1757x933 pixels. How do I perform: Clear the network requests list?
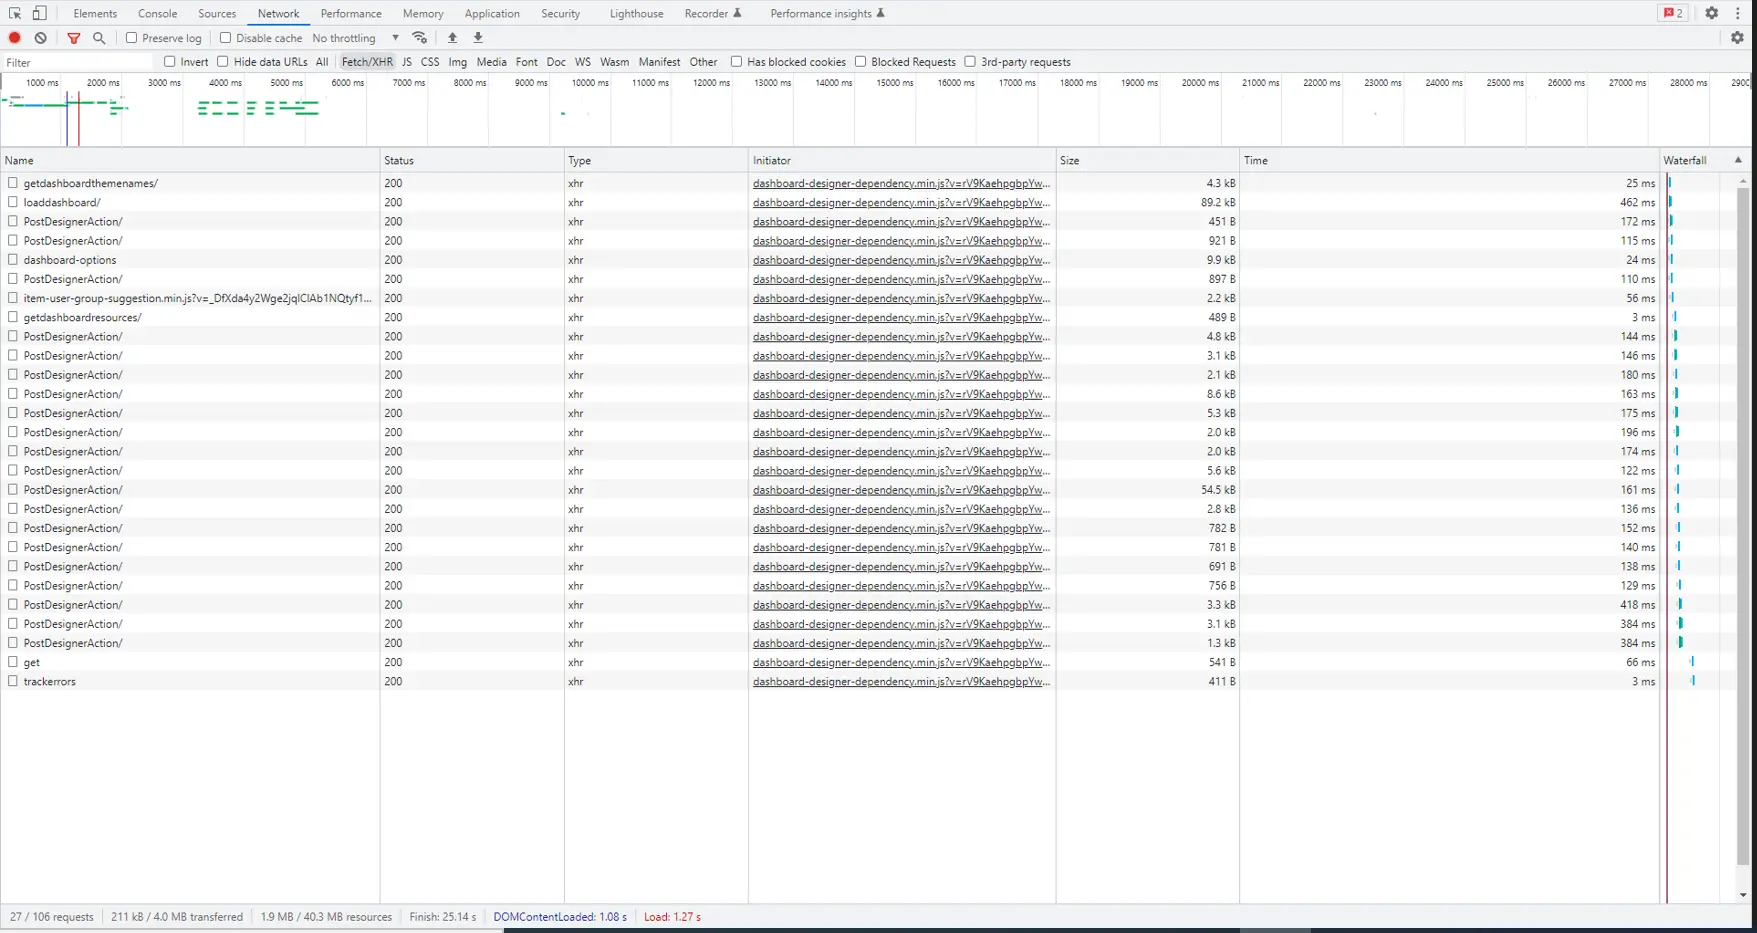[40, 37]
